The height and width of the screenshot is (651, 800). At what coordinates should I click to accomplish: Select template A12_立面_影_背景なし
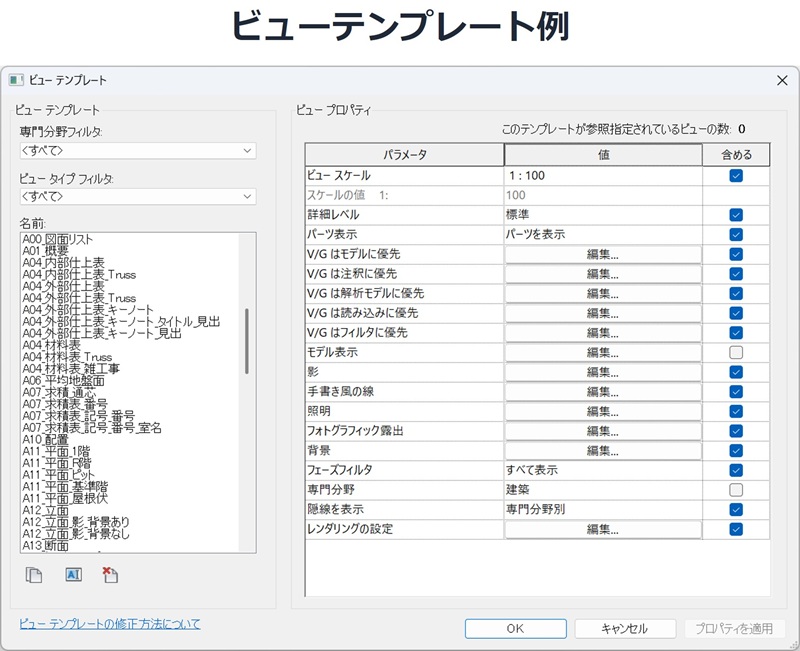tap(76, 534)
